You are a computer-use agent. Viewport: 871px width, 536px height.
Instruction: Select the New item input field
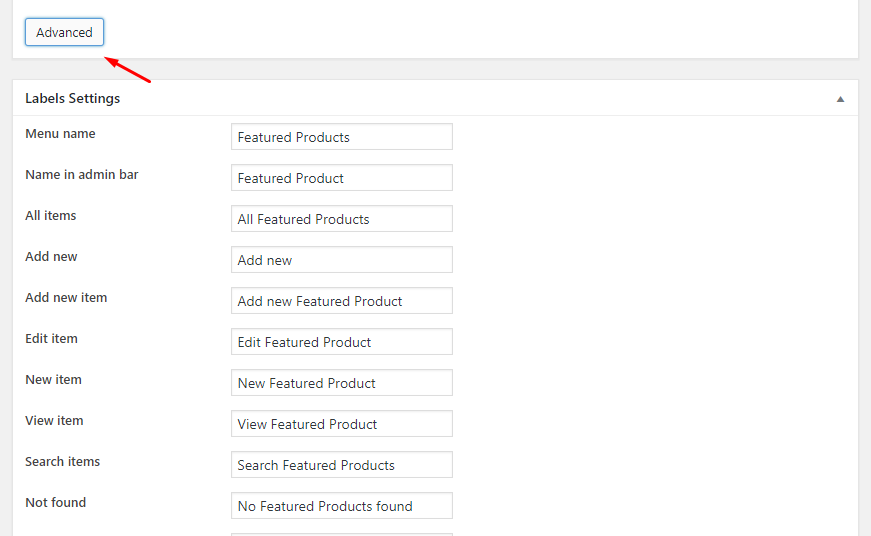[x=341, y=383]
